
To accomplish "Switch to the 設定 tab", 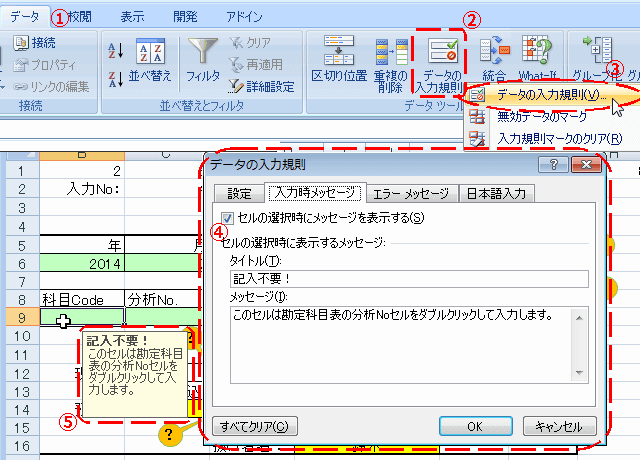I will [238, 194].
